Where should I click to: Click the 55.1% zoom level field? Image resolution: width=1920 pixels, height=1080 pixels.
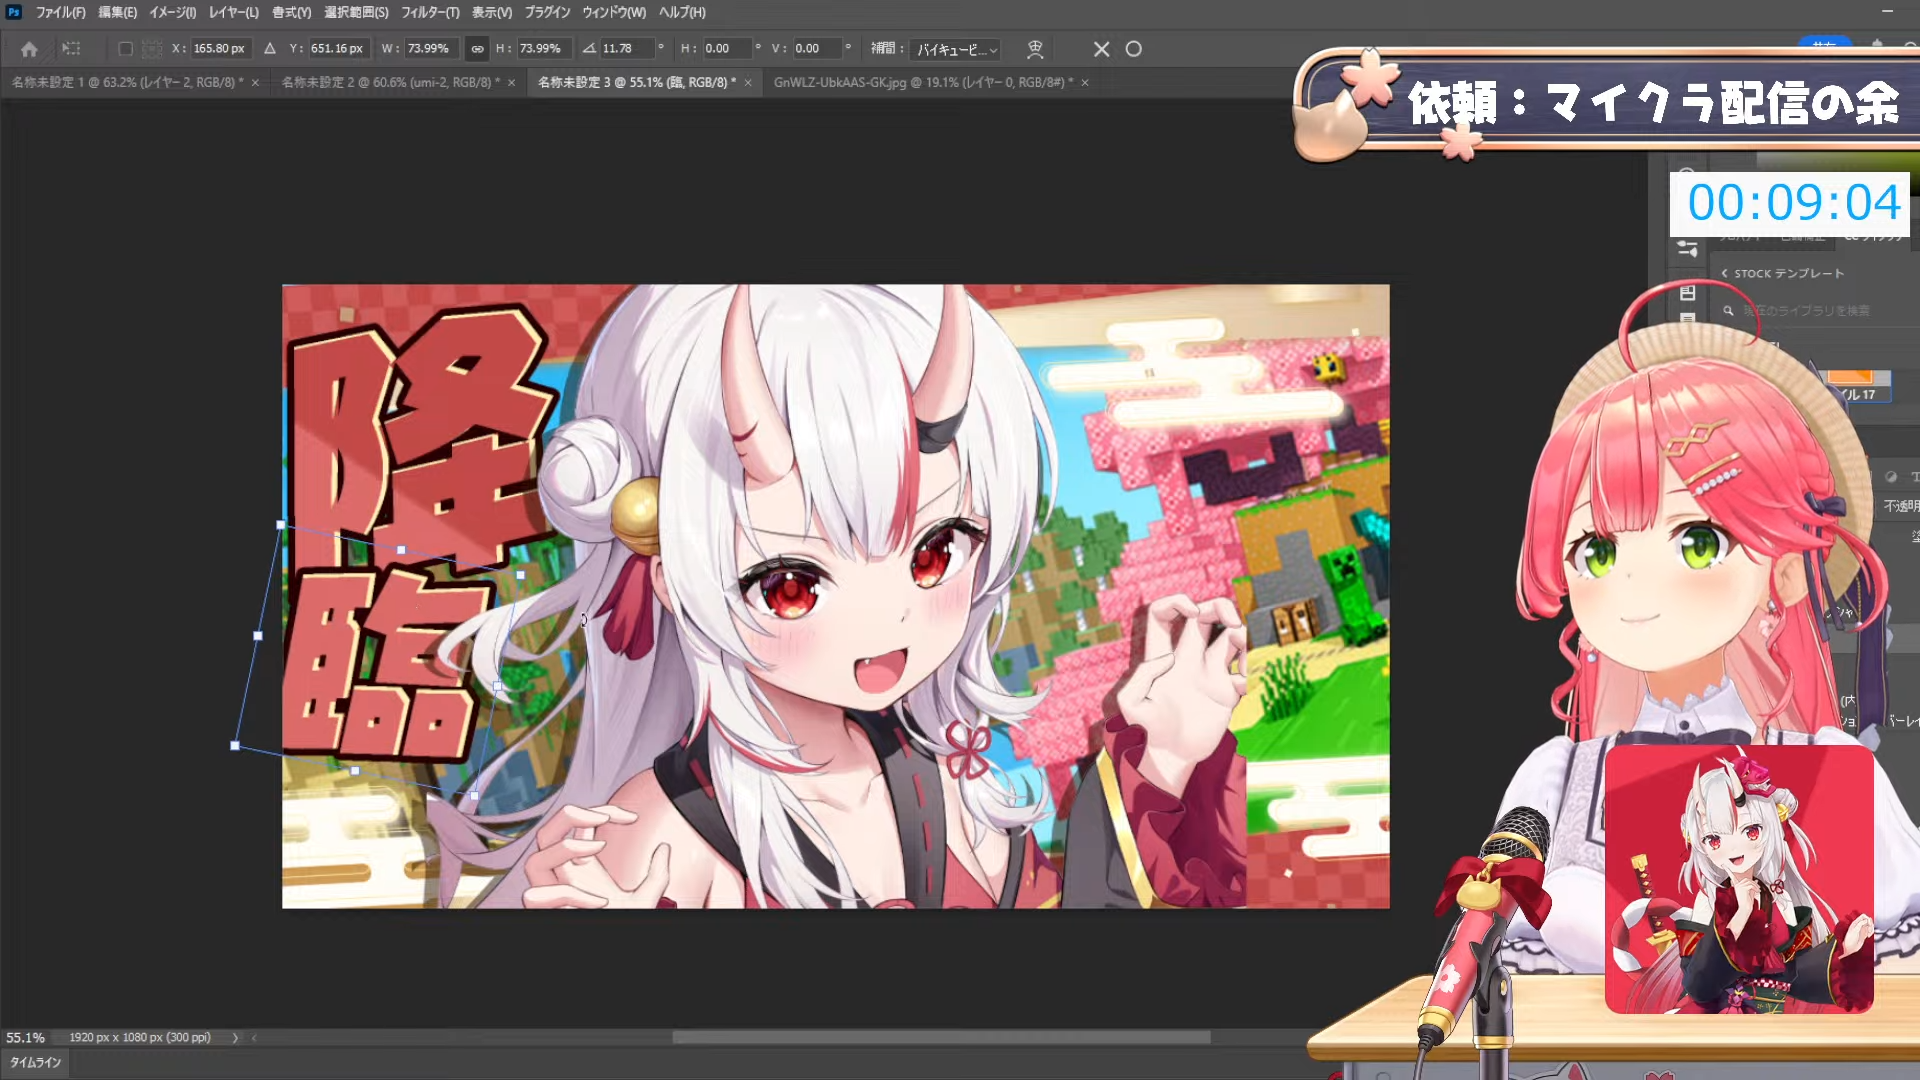click(26, 1038)
